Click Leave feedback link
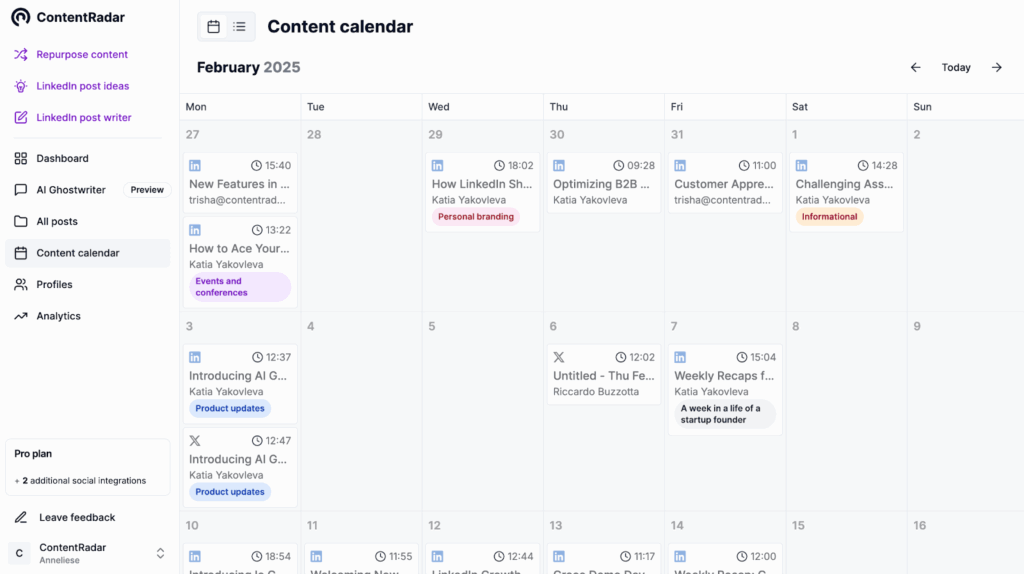 (77, 517)
